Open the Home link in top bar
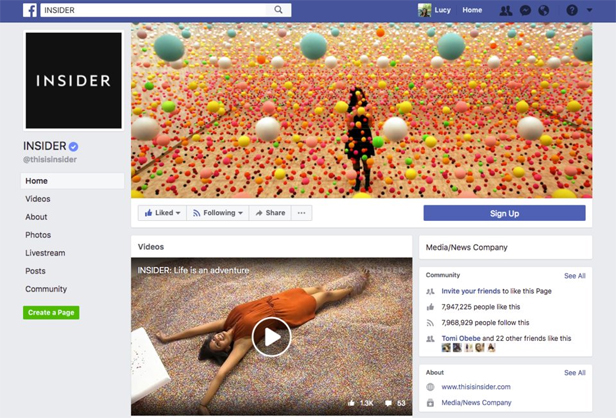 [x=472, y=10]
